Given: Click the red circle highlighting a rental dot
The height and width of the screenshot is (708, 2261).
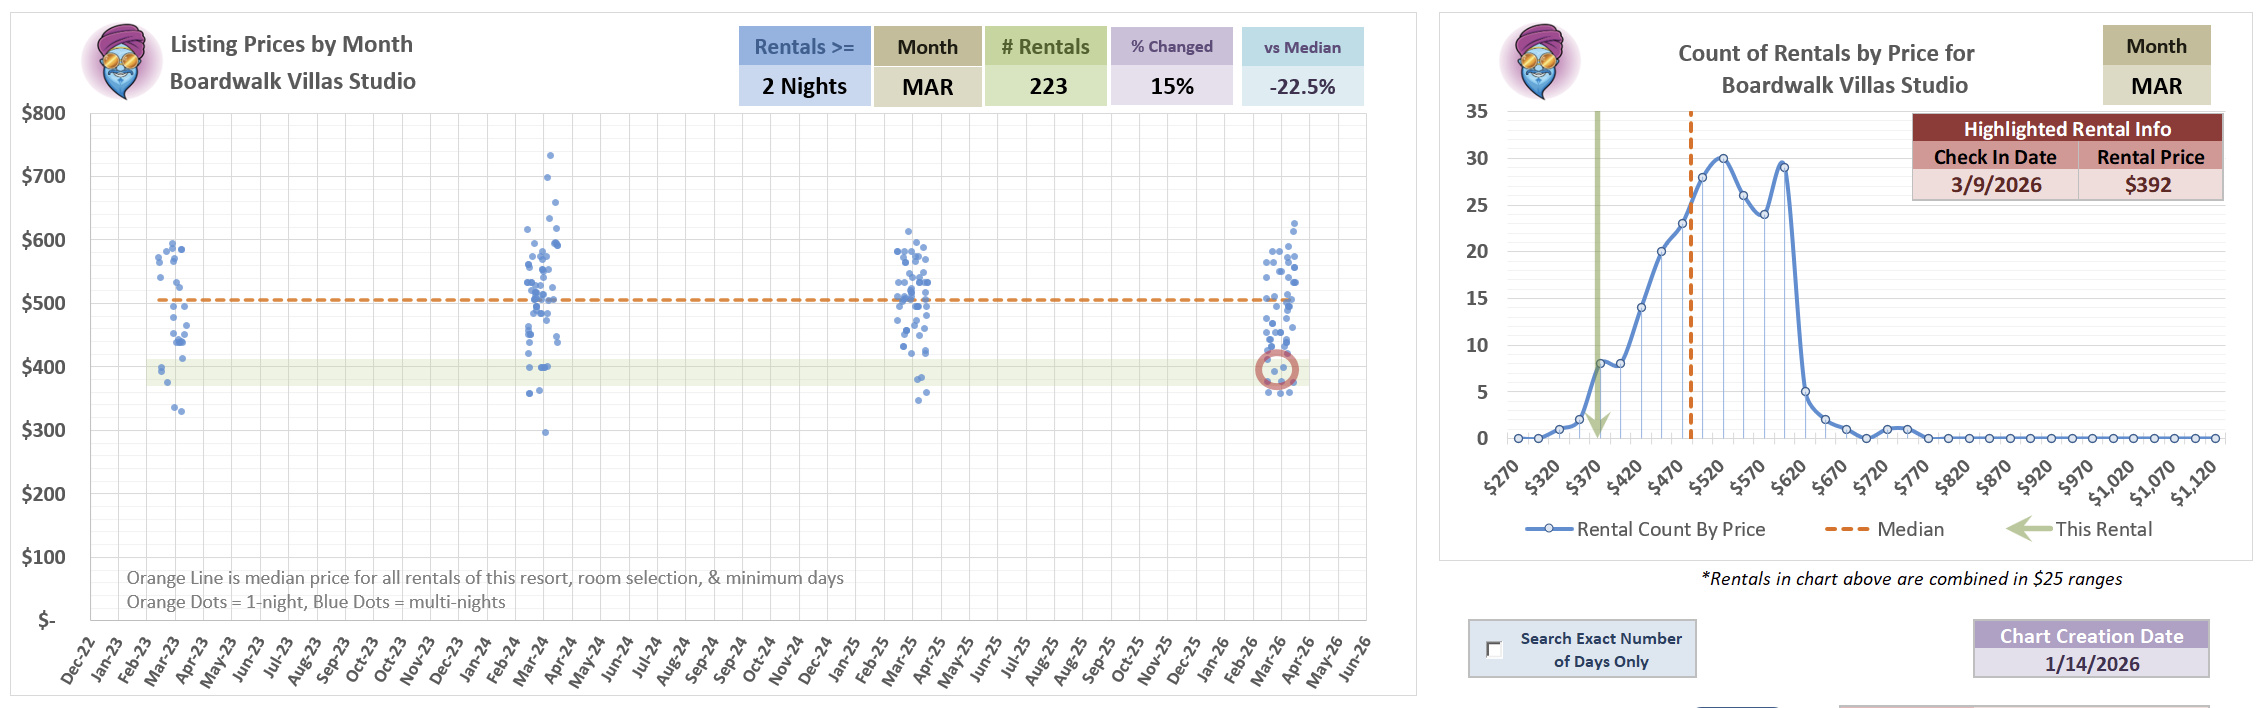Looking at the screenshot, I should click(x=1276, y=370).
